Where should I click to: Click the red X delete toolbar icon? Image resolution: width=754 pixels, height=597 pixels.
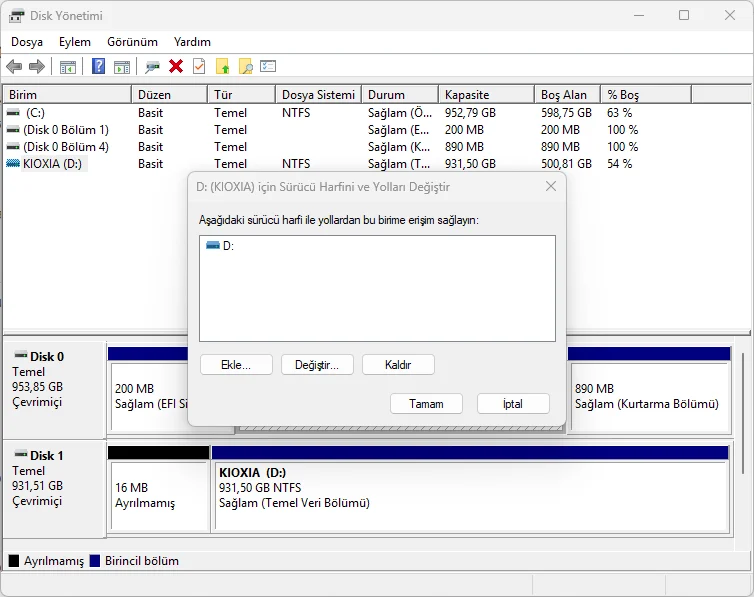[176, 66]
